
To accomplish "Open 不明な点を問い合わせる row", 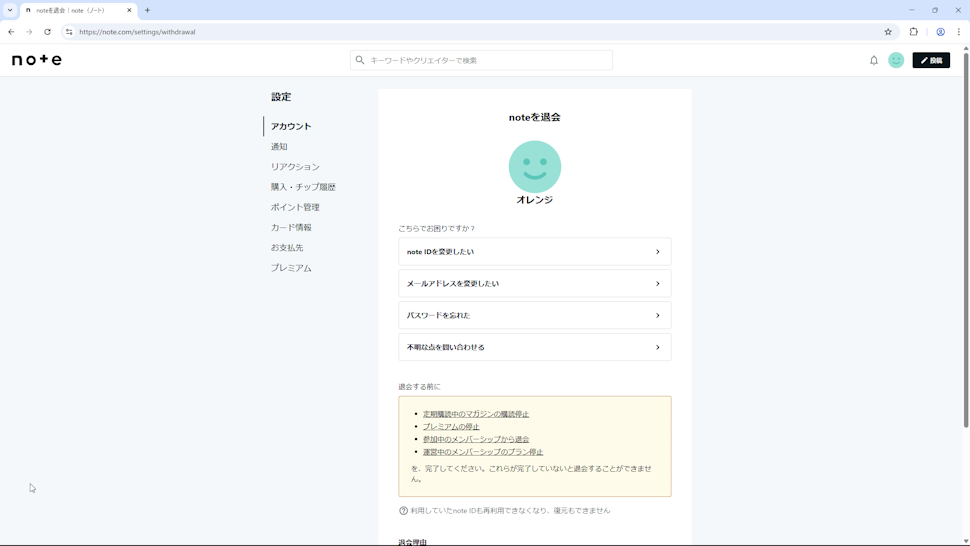I will 534,347.
